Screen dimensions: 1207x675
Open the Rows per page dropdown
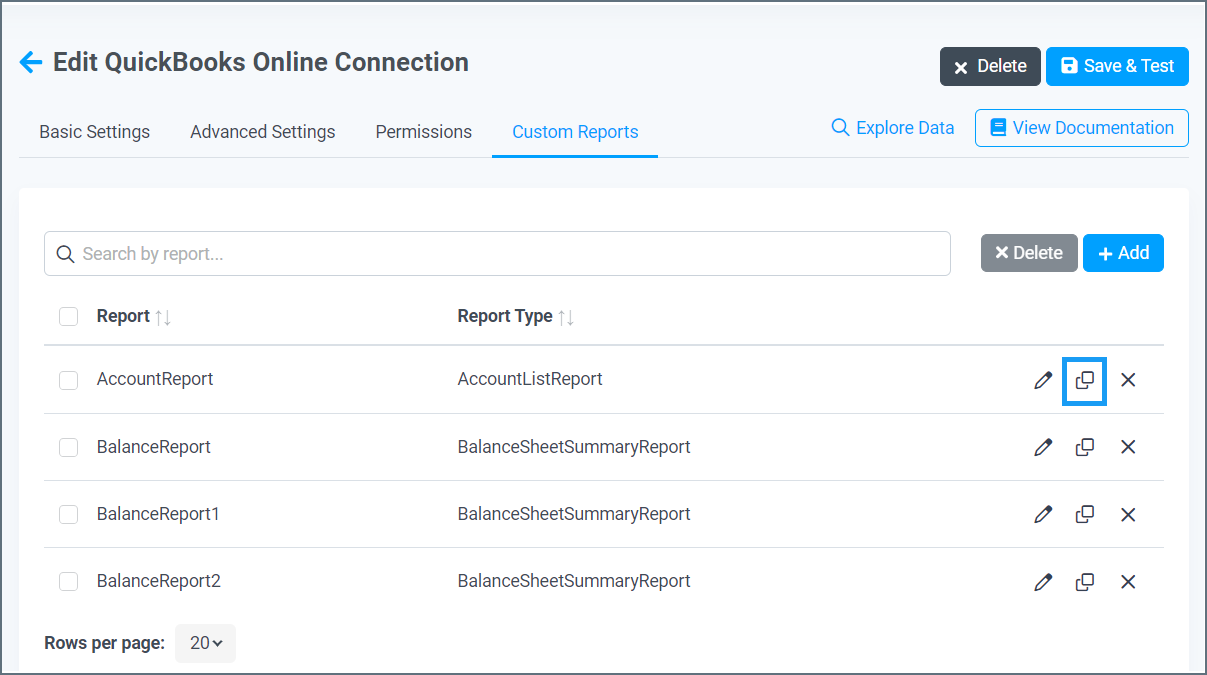205,643
